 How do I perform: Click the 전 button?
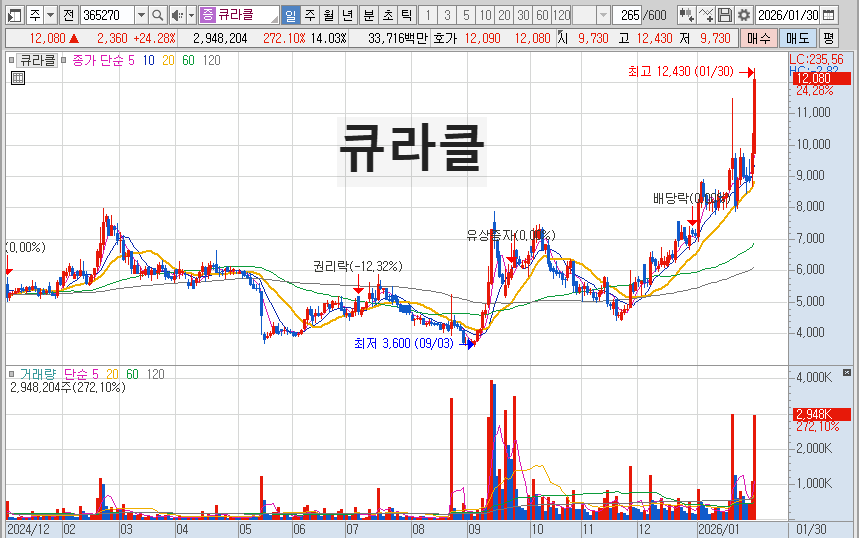click(68, 15)
